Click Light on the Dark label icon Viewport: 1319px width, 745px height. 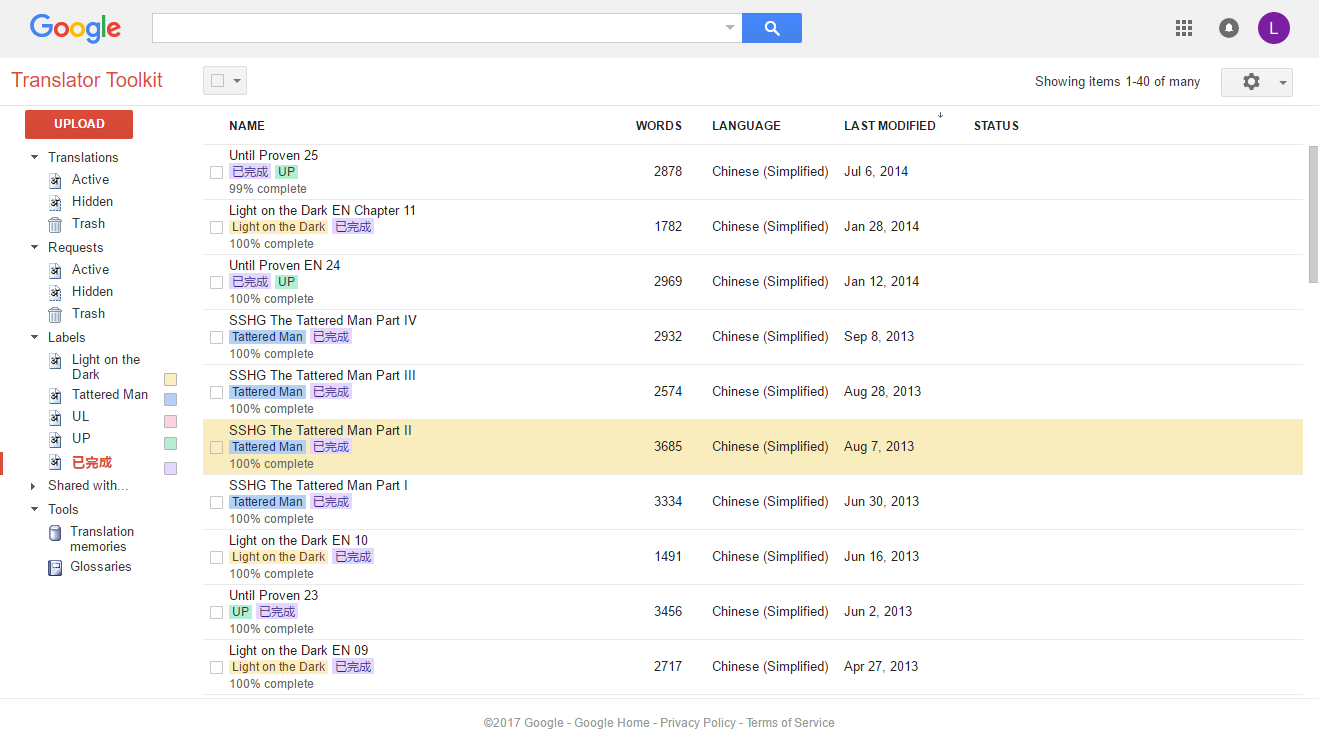(56, 360)
